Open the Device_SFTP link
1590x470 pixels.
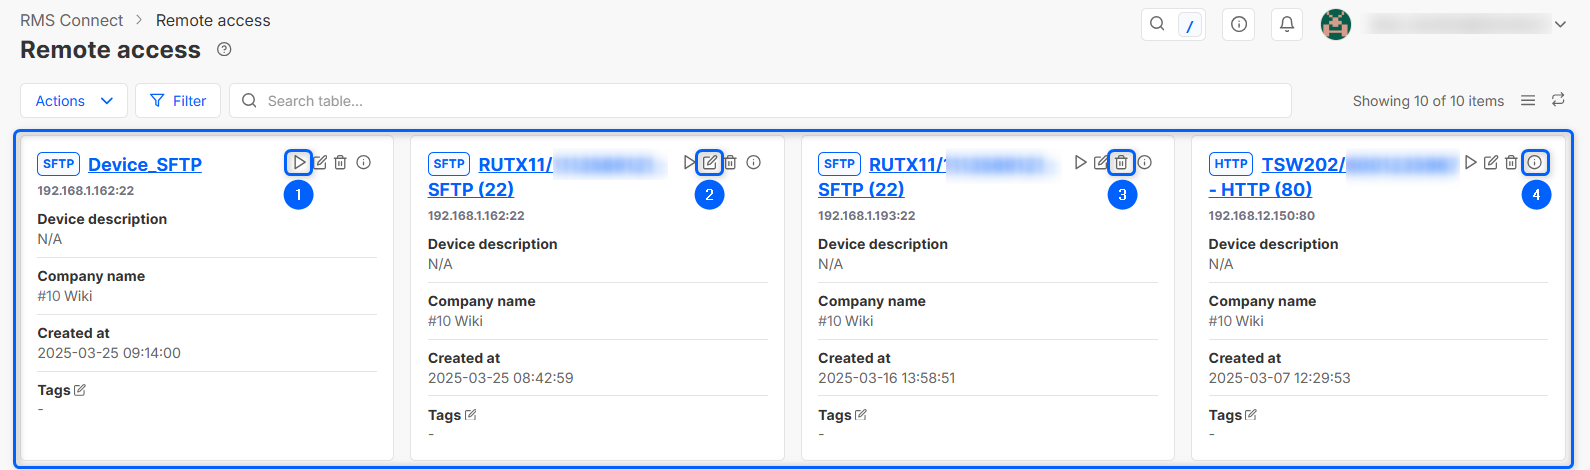(145, 164)
